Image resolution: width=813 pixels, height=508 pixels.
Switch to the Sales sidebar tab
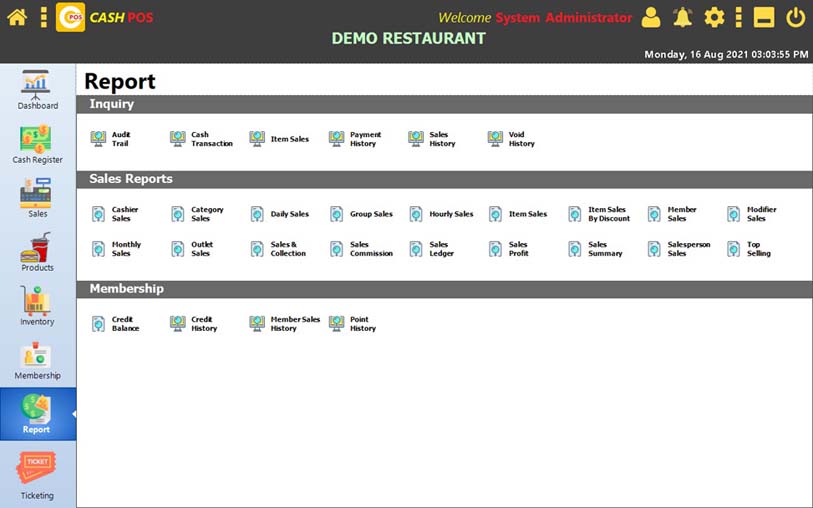(37, 198)
